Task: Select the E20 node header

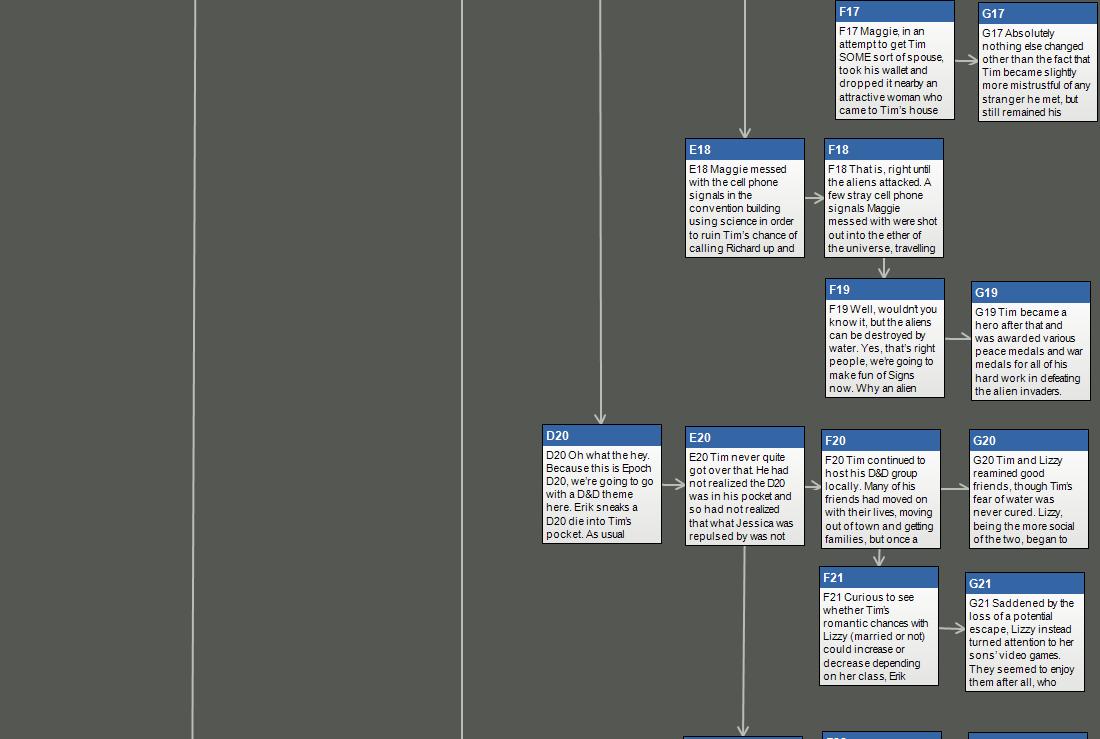Action: coord(744,438)
